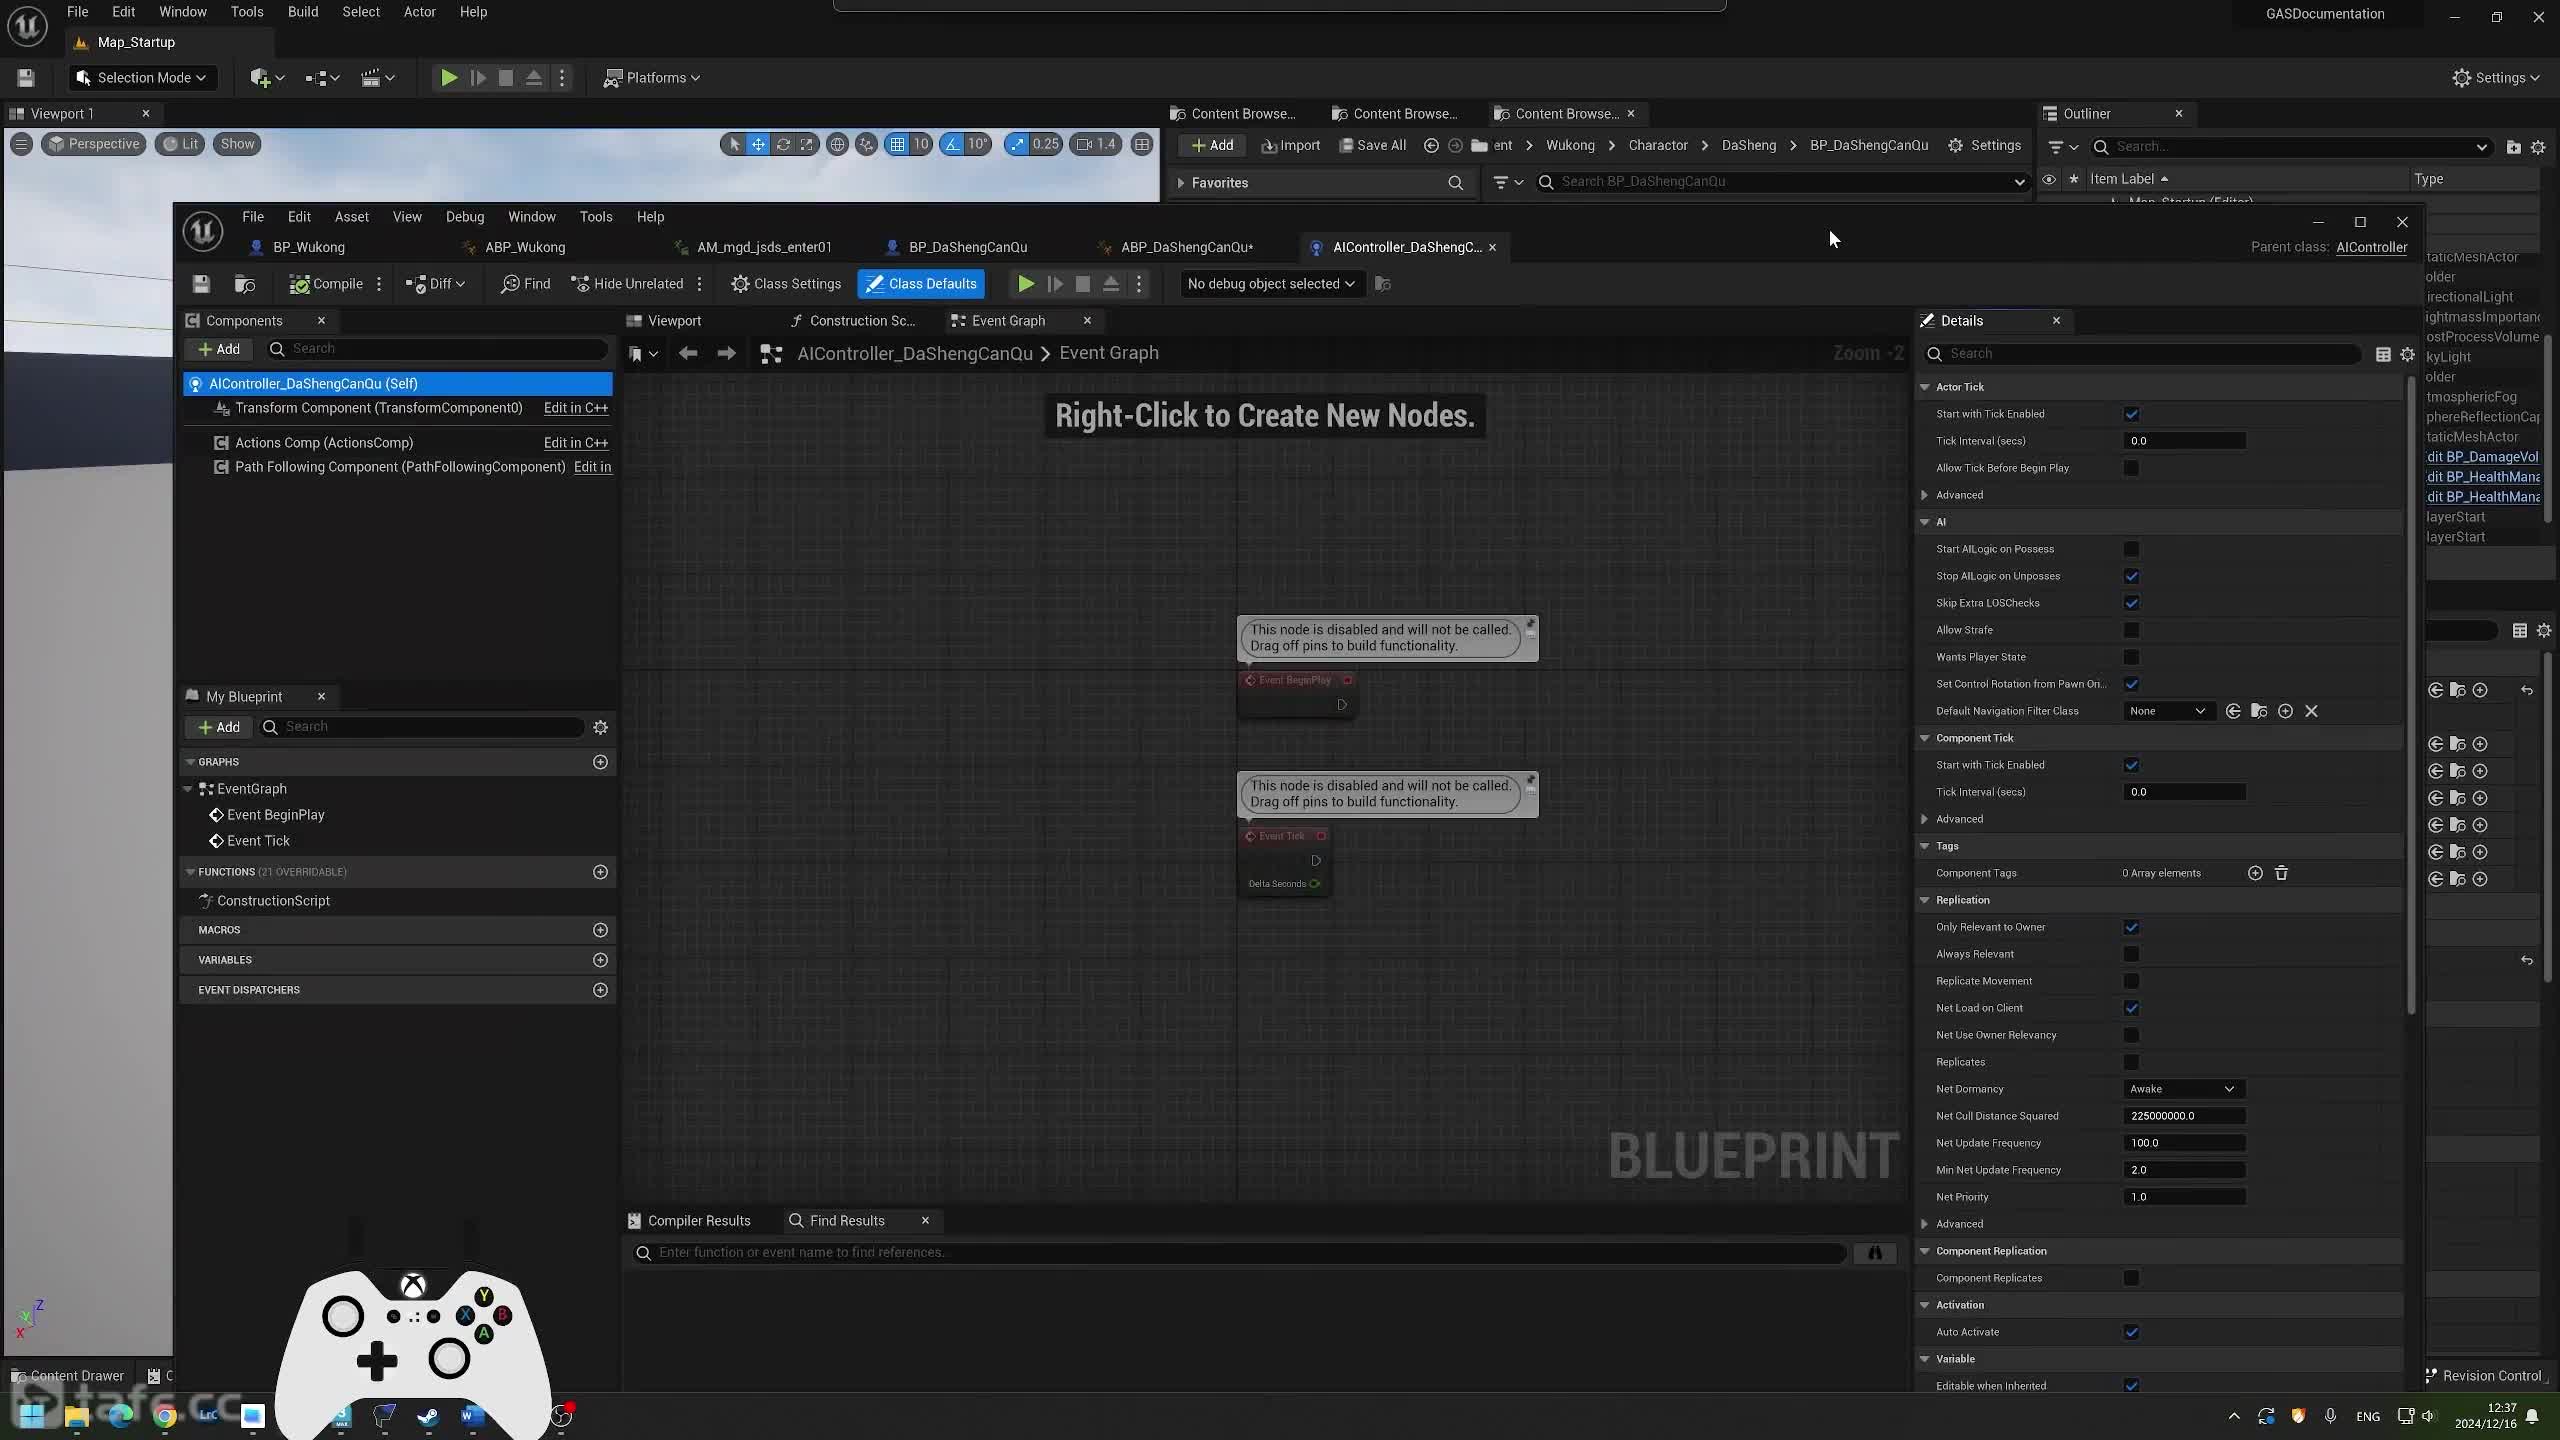Viewport: 2560px width, 1440px height.
Task: Click Edit in C++ for Actions Comp
Action: pyautogui.click(x=576, y=443)
